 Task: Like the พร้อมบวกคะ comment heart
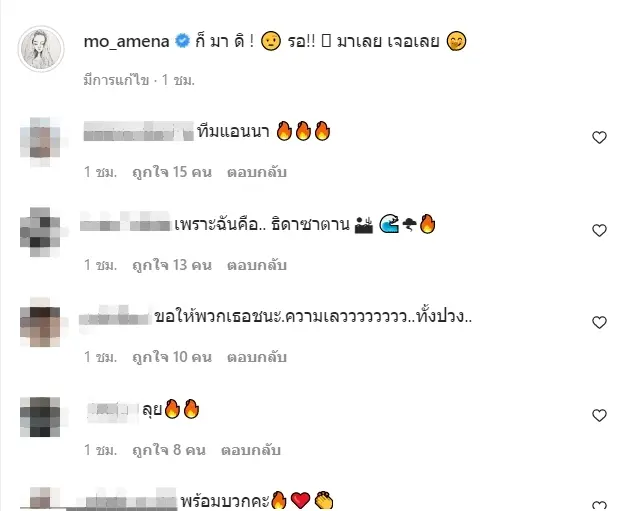click(599, 505)
